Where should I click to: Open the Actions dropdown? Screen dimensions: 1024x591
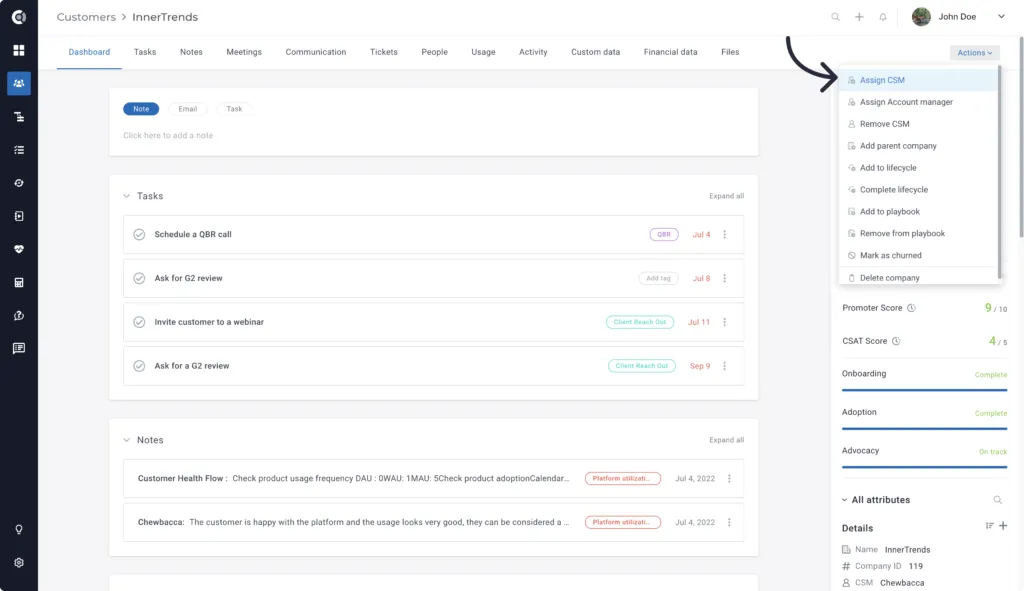pyautogui.click(x=974, y=53)
